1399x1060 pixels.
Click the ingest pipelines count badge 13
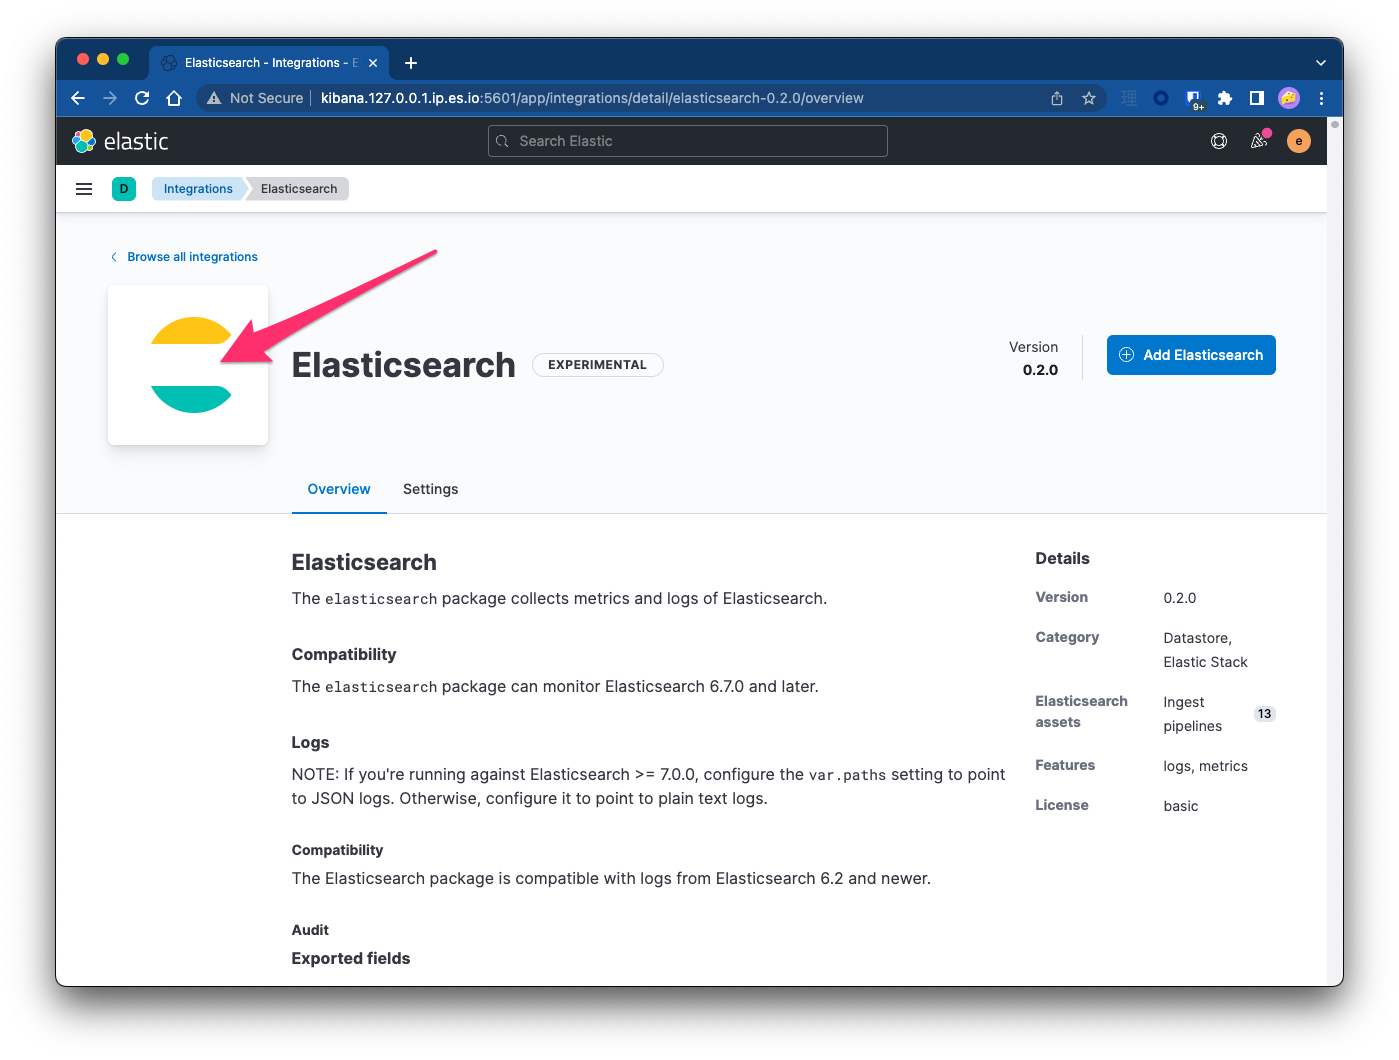point(1265,714)
